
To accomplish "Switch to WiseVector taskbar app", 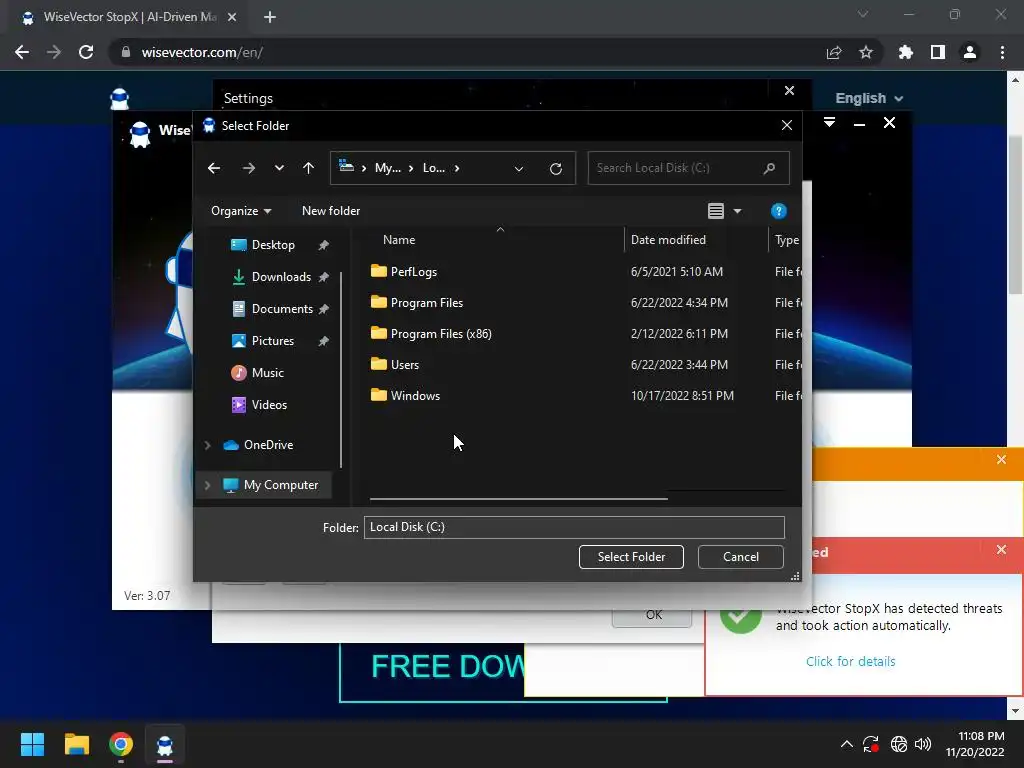I will click(x=165, y=744).
